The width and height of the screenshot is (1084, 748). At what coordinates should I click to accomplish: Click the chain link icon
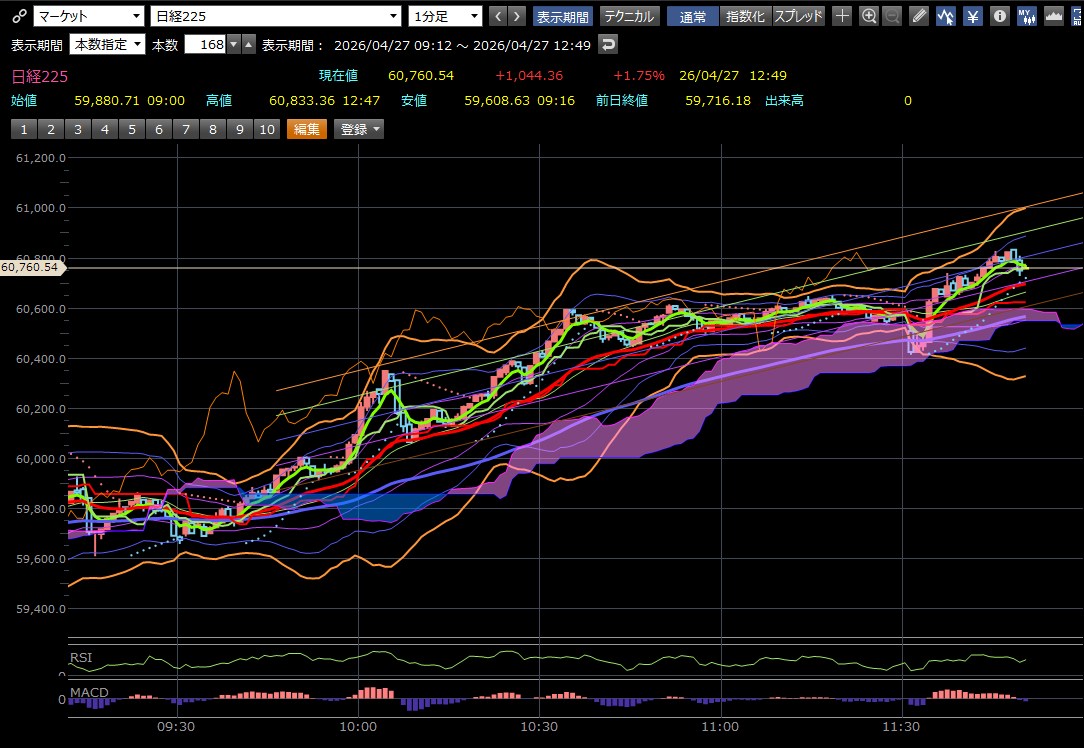pyautogui.click(x=18, y=16)
